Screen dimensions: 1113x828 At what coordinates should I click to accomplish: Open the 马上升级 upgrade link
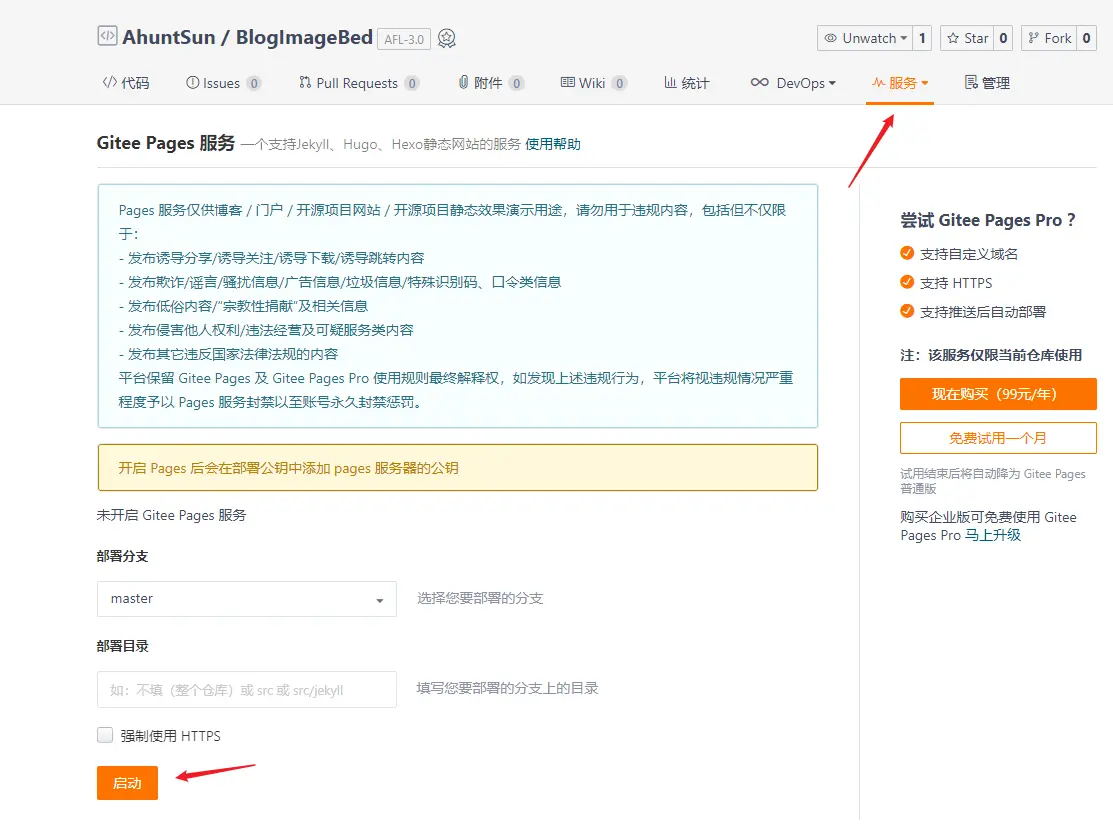[x=992, y=535]
